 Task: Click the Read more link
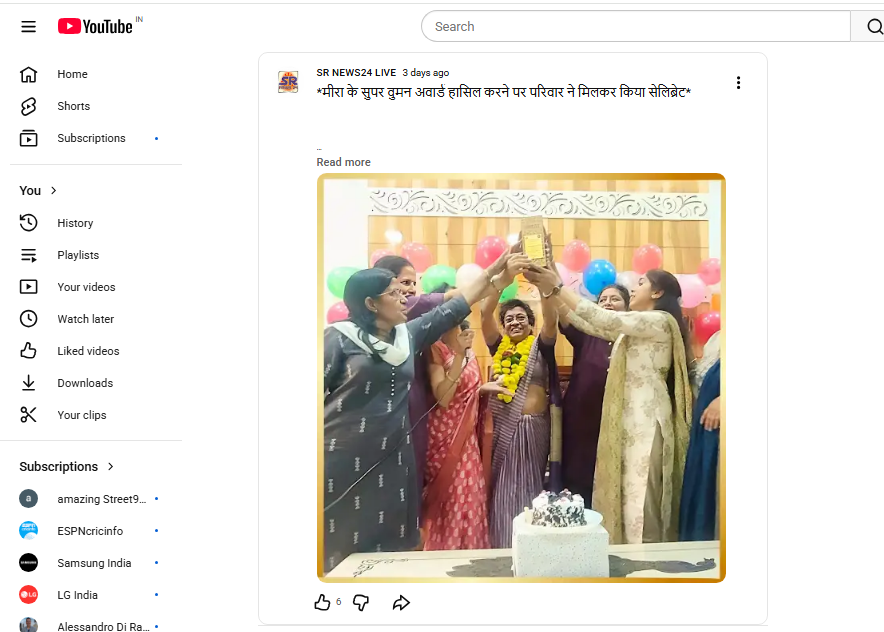point(343,161)
